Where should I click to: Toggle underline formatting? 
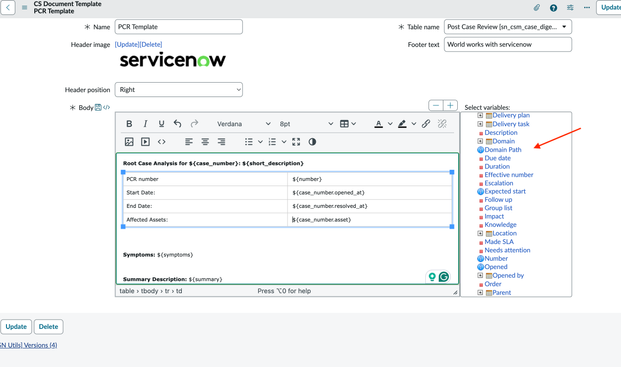click(x=161, y=124)
